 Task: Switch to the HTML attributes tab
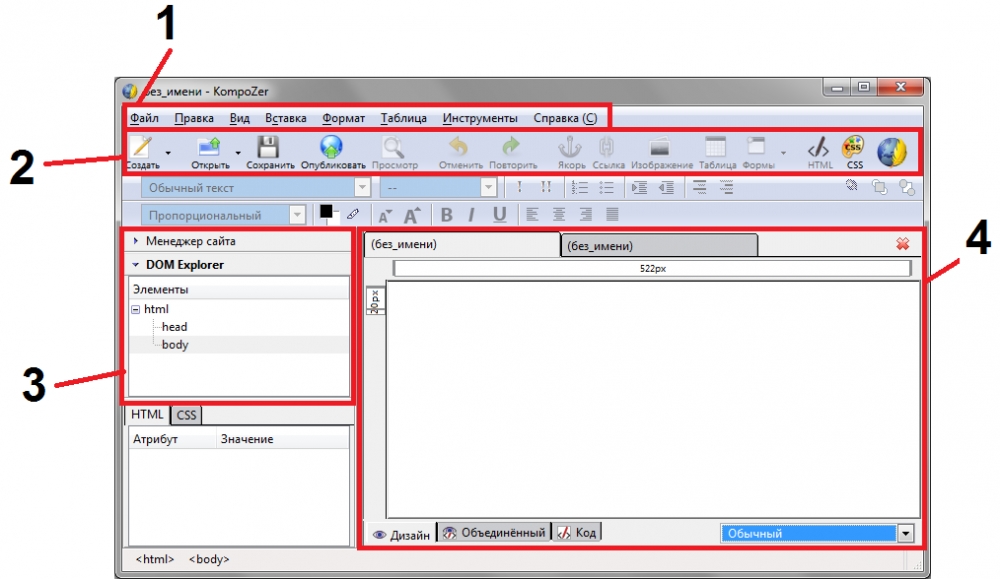[x=147, y=414]
